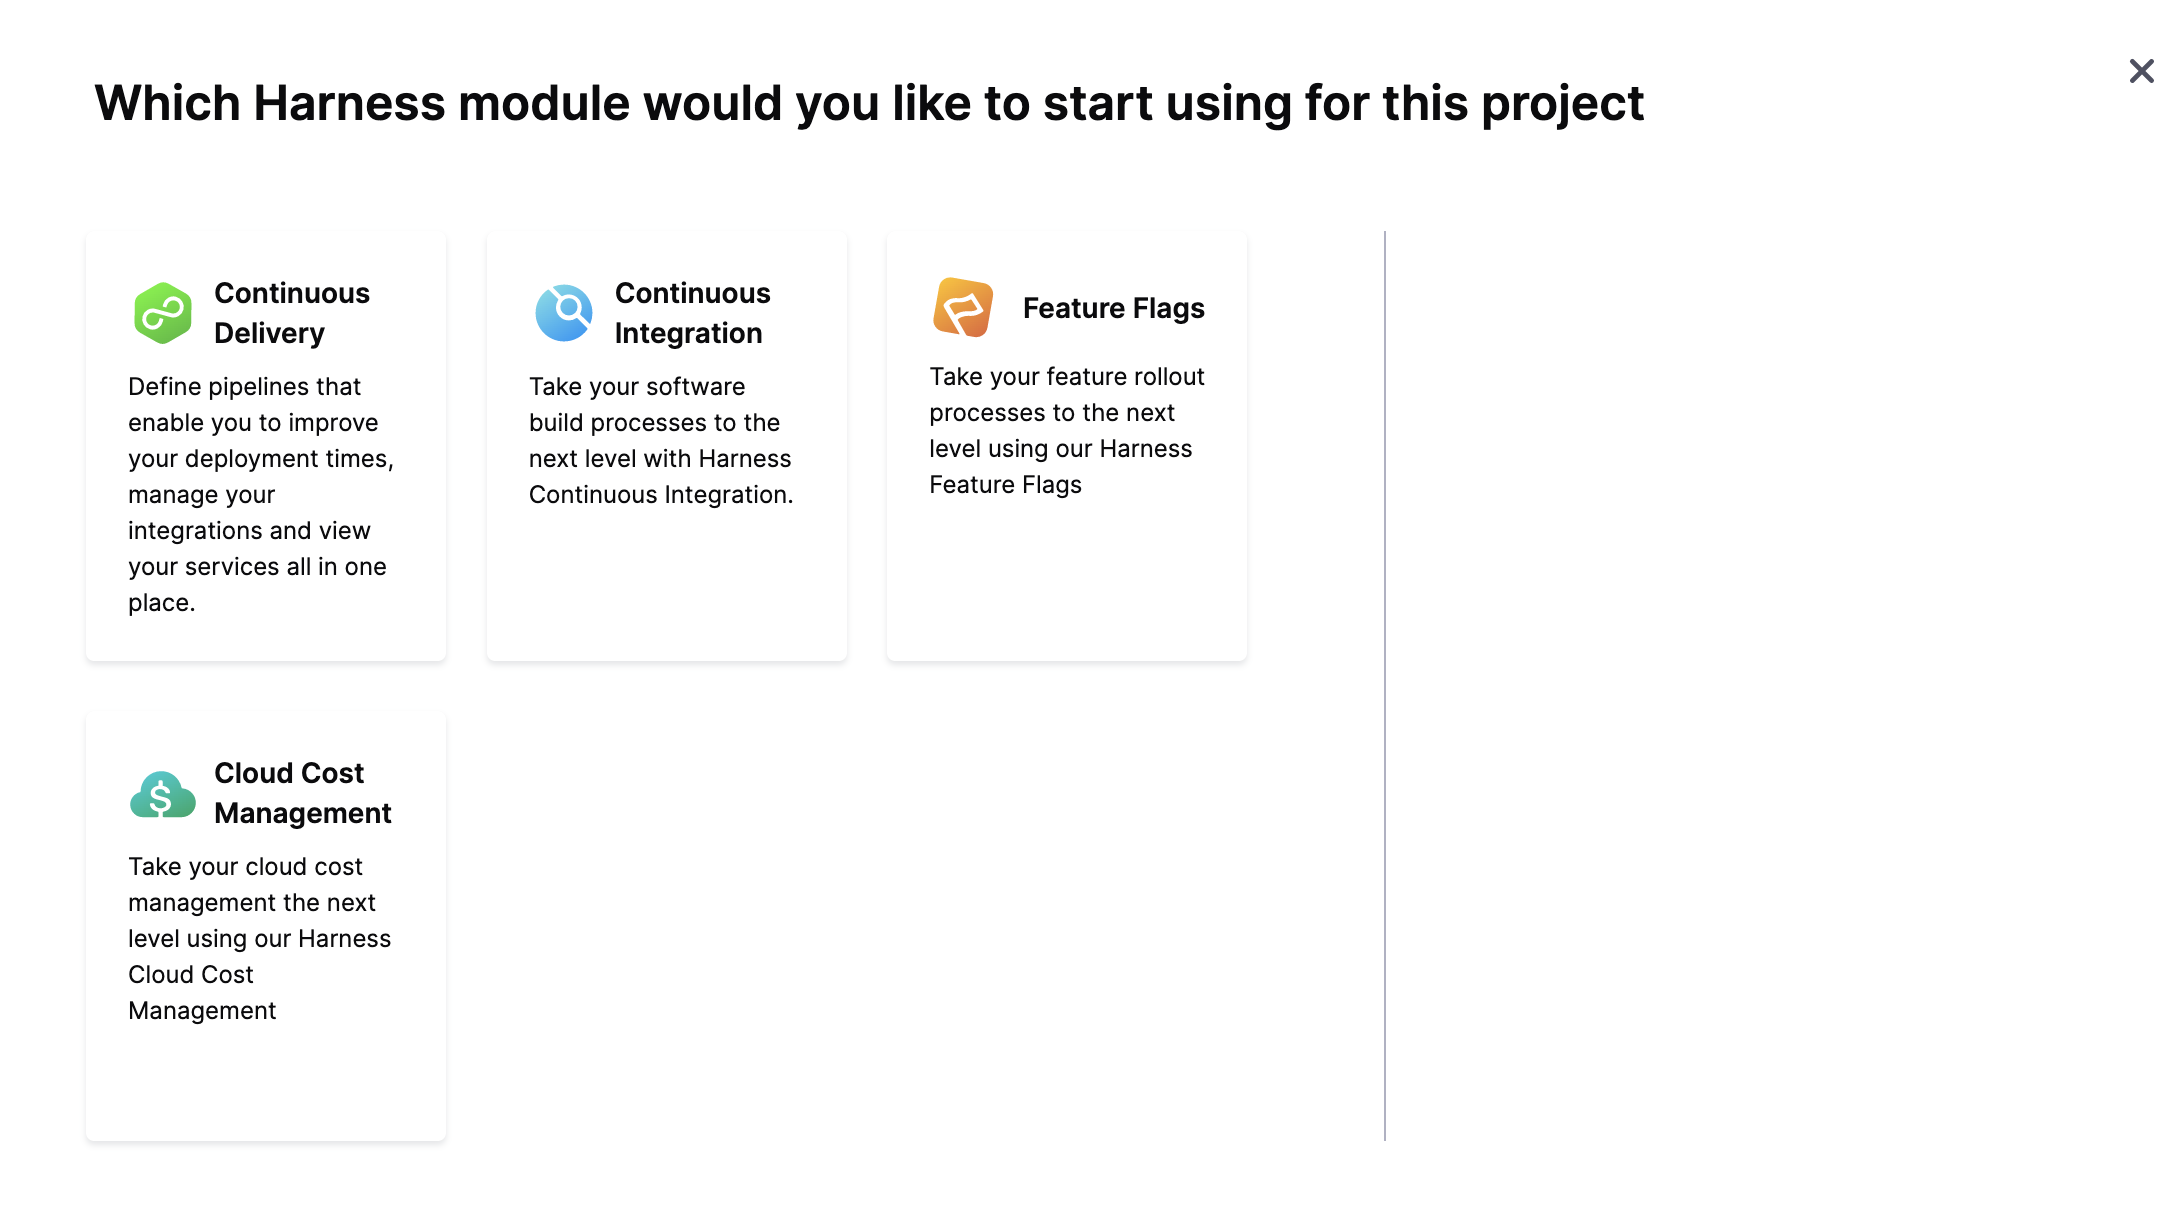Click the Feature Flags rollout description text
Screen dimensions: 2179x1222
(x=1066, y=430)
